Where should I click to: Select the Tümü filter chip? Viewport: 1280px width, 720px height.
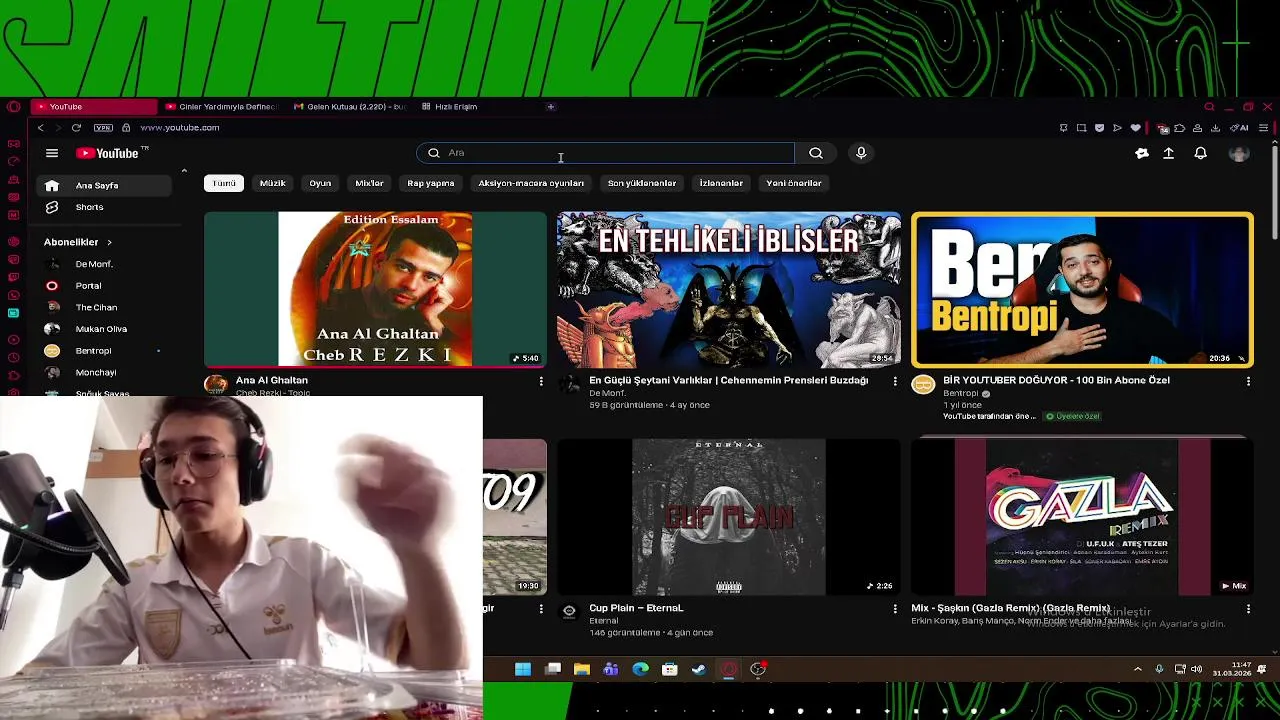(224, 183)
